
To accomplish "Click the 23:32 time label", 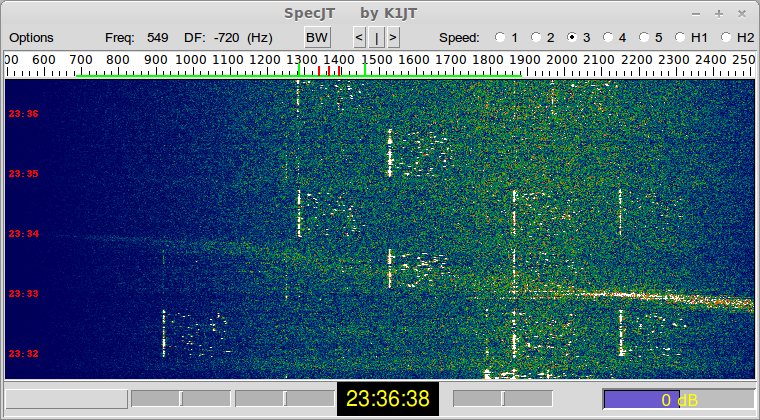I will [x=23, y=354].
